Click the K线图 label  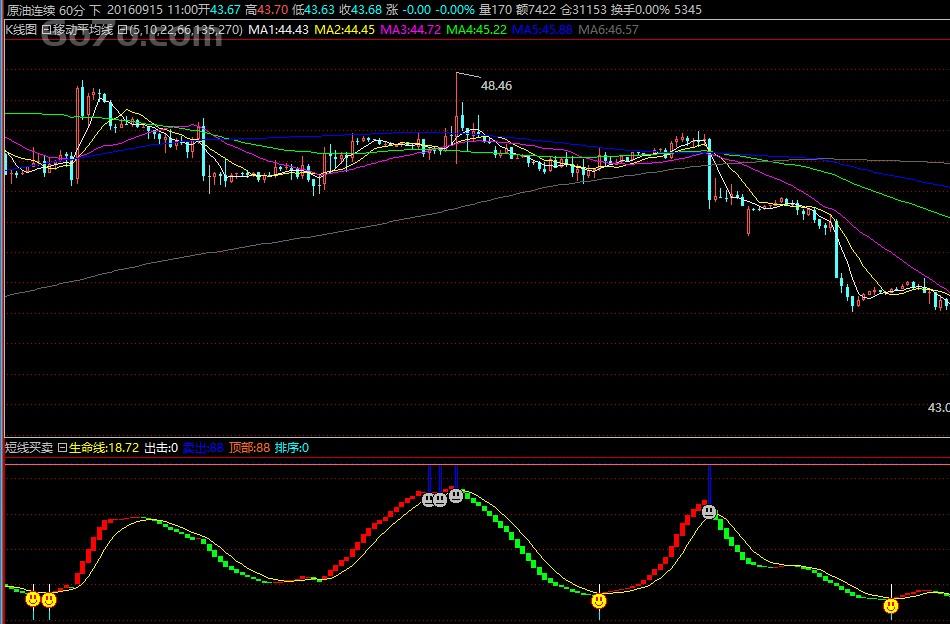coord(21,29)
